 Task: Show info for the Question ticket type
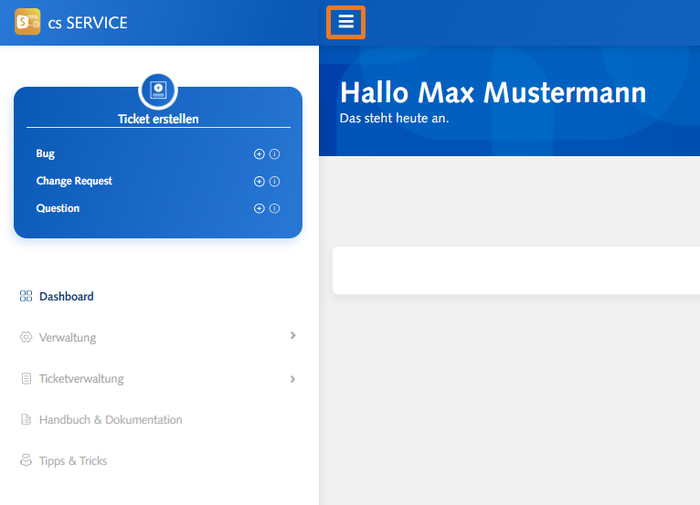pos(274,208)
